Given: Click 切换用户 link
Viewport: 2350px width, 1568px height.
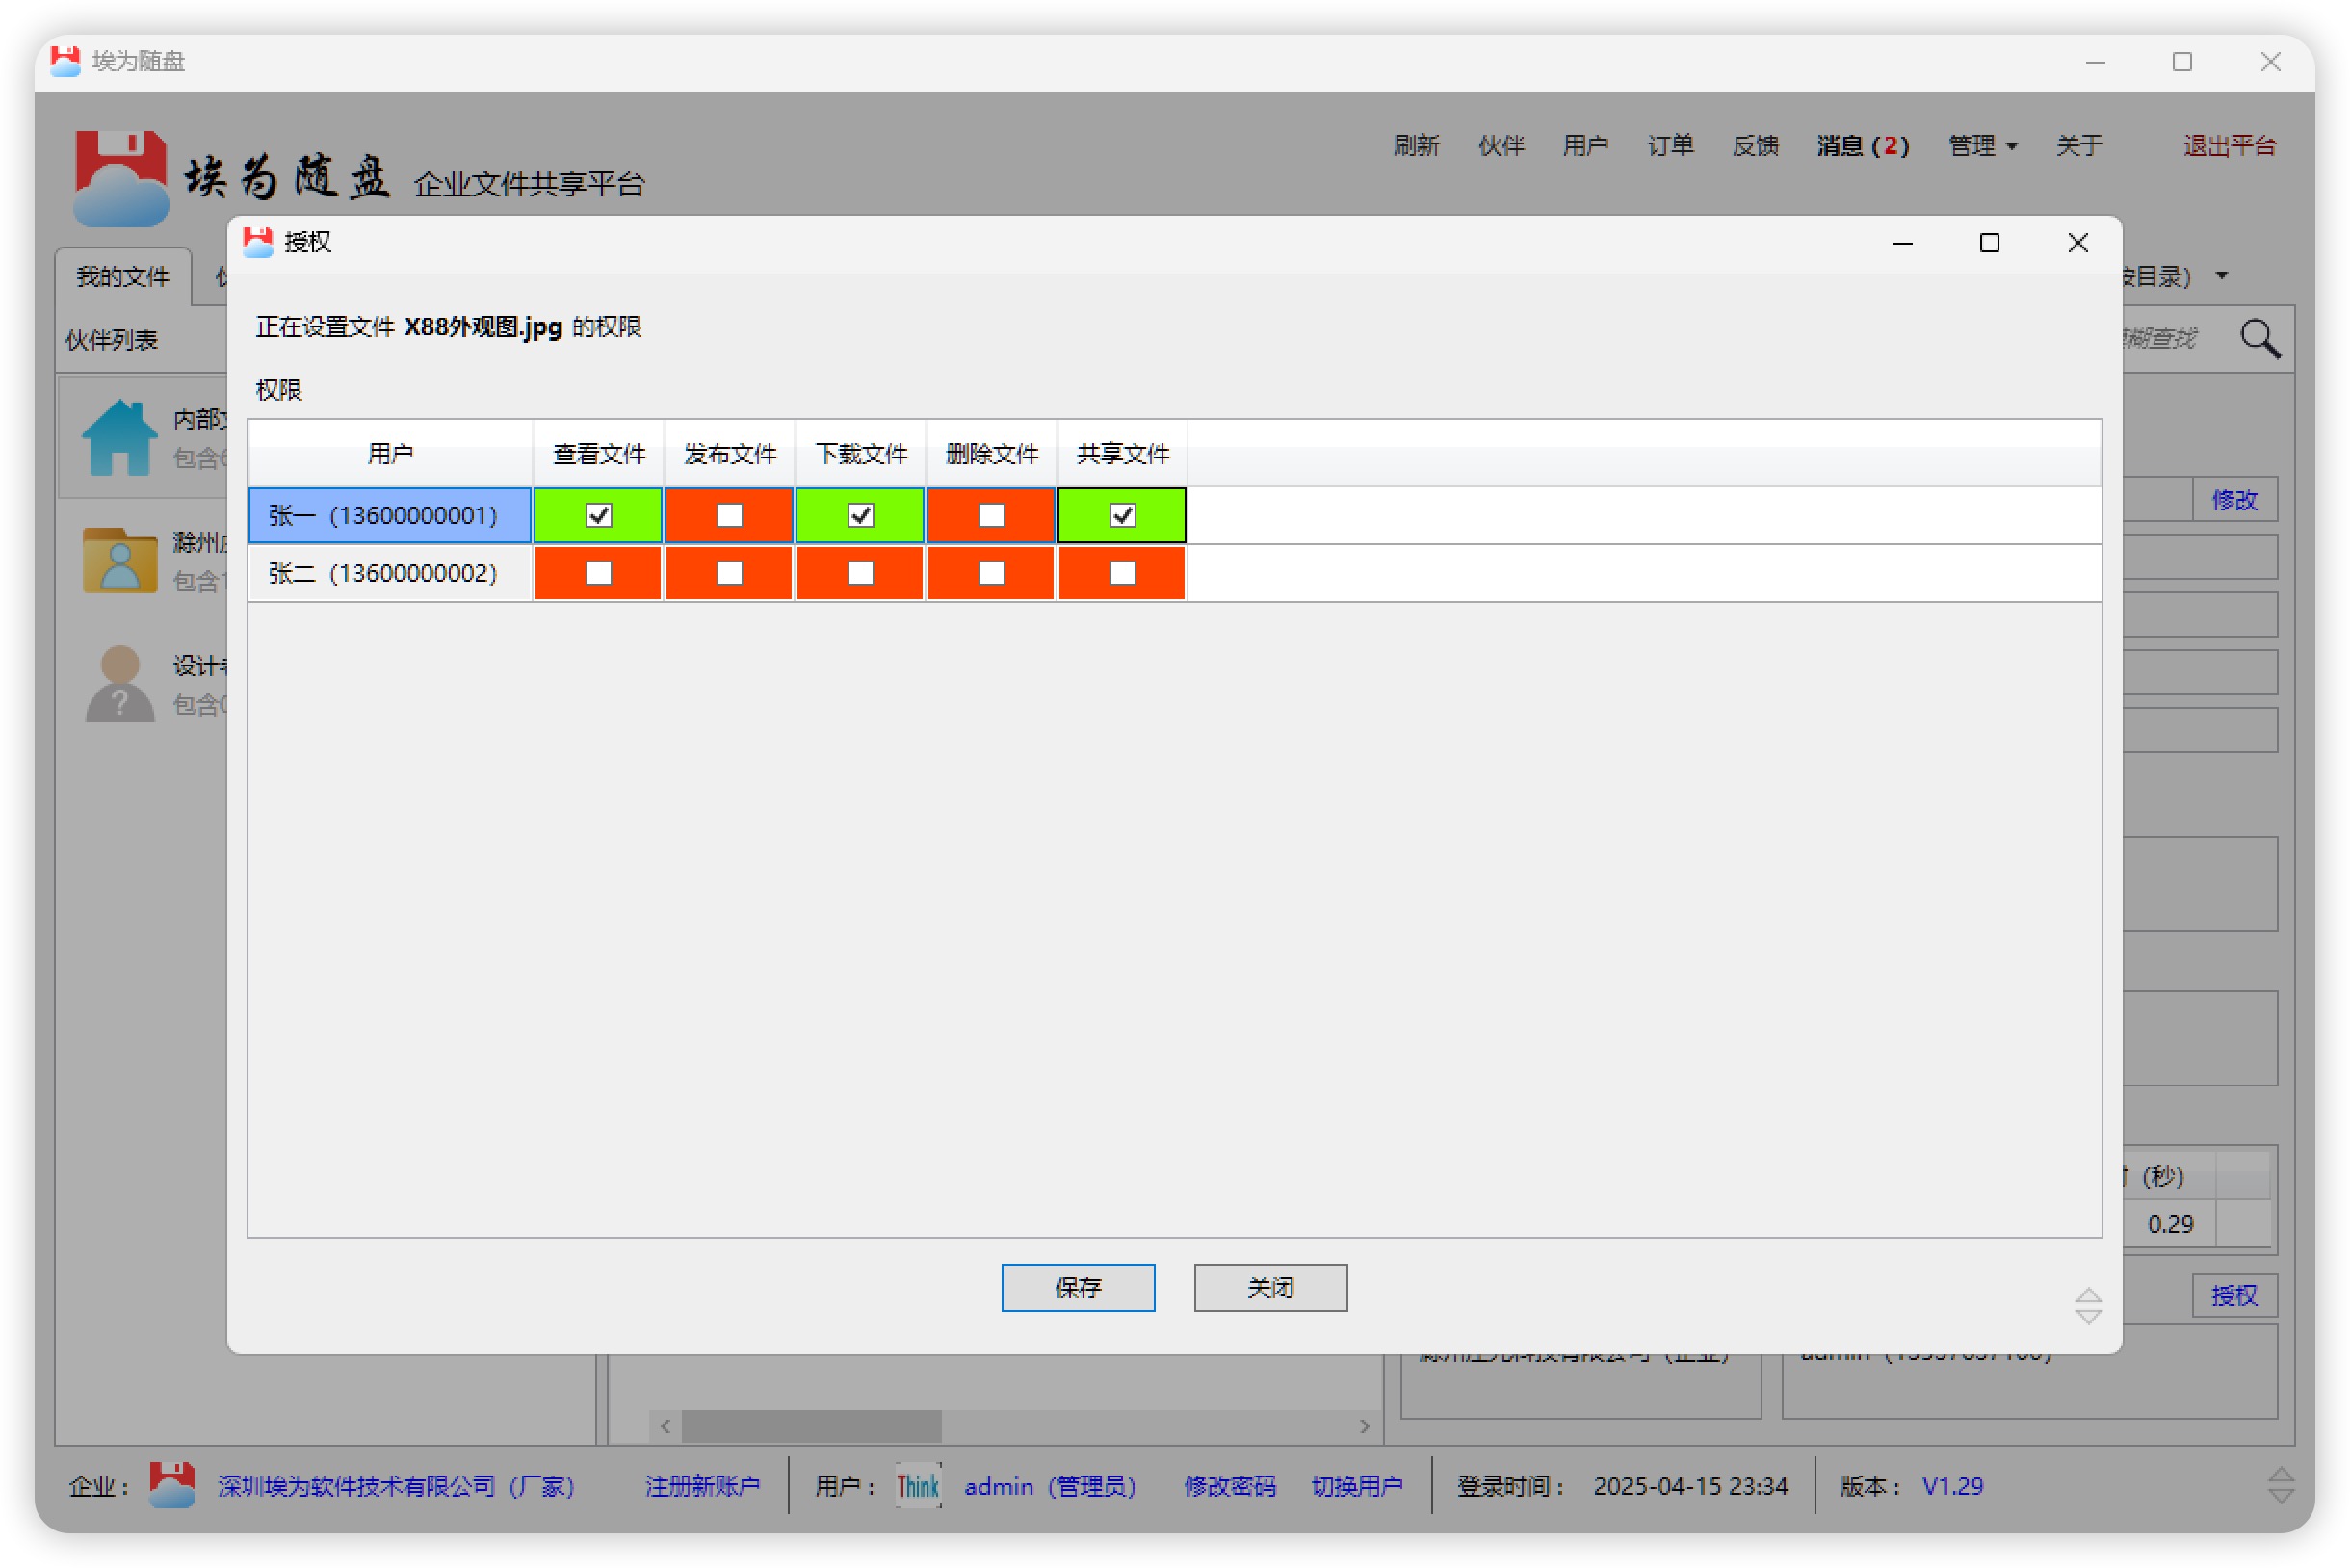Looking at the screenshot, I should (x=1356, y=1486).
